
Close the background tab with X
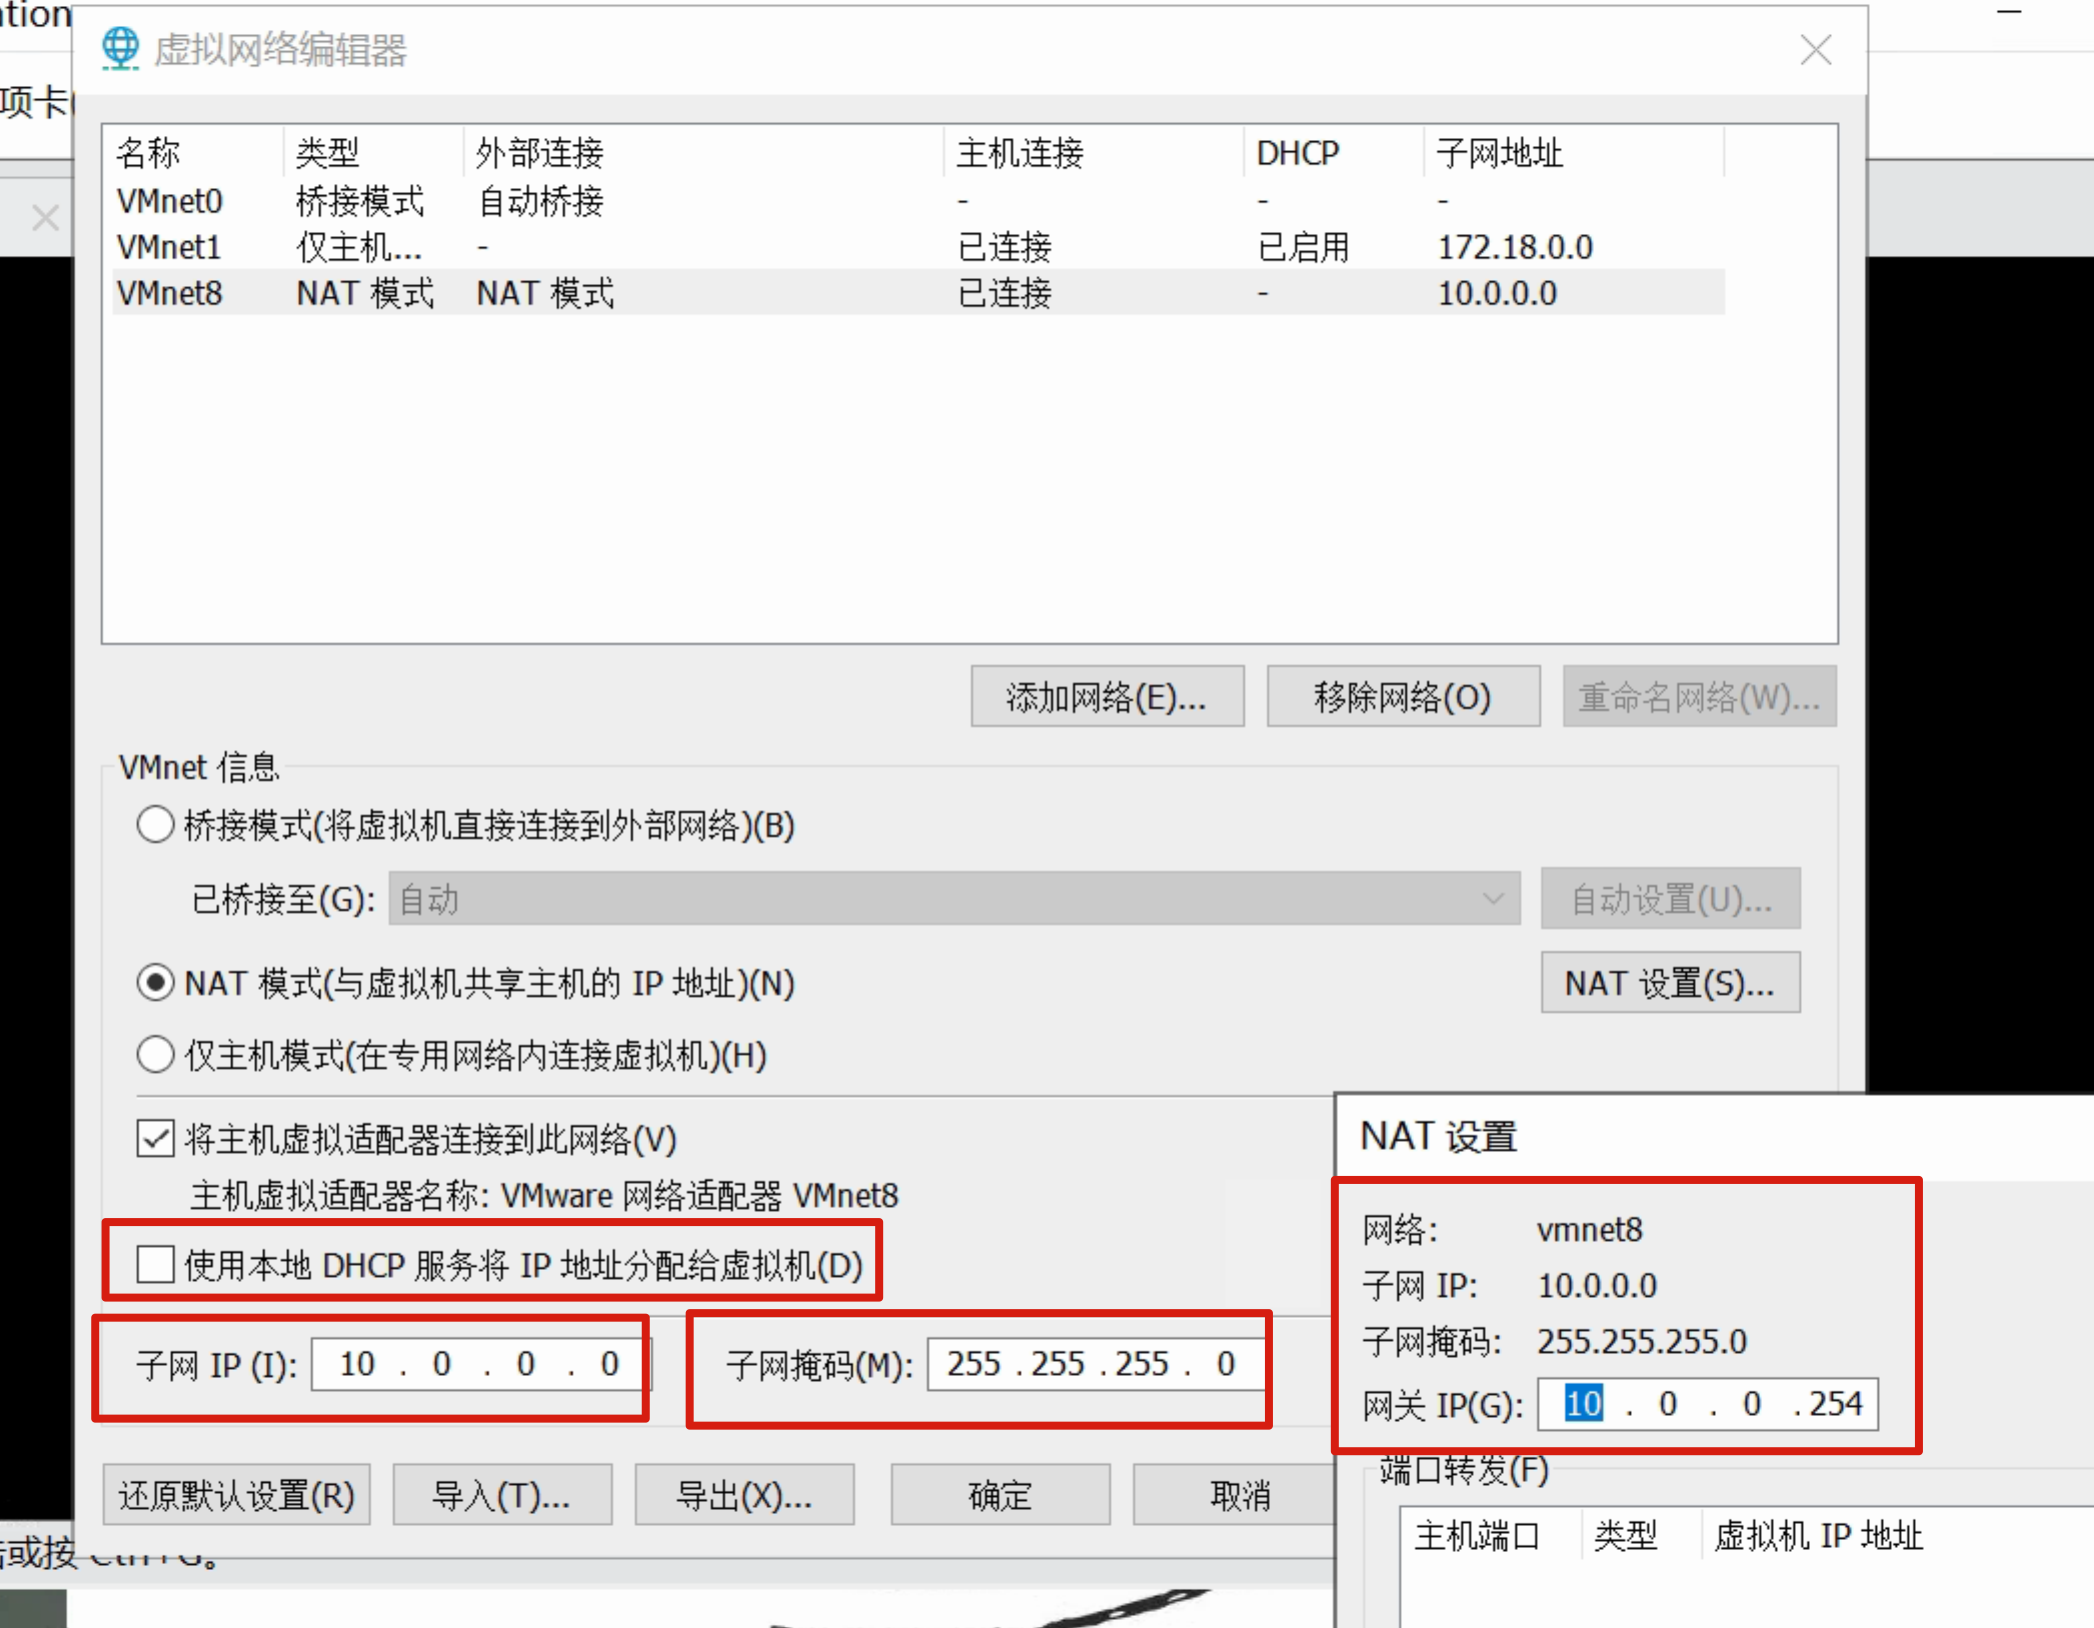point(45,217)
